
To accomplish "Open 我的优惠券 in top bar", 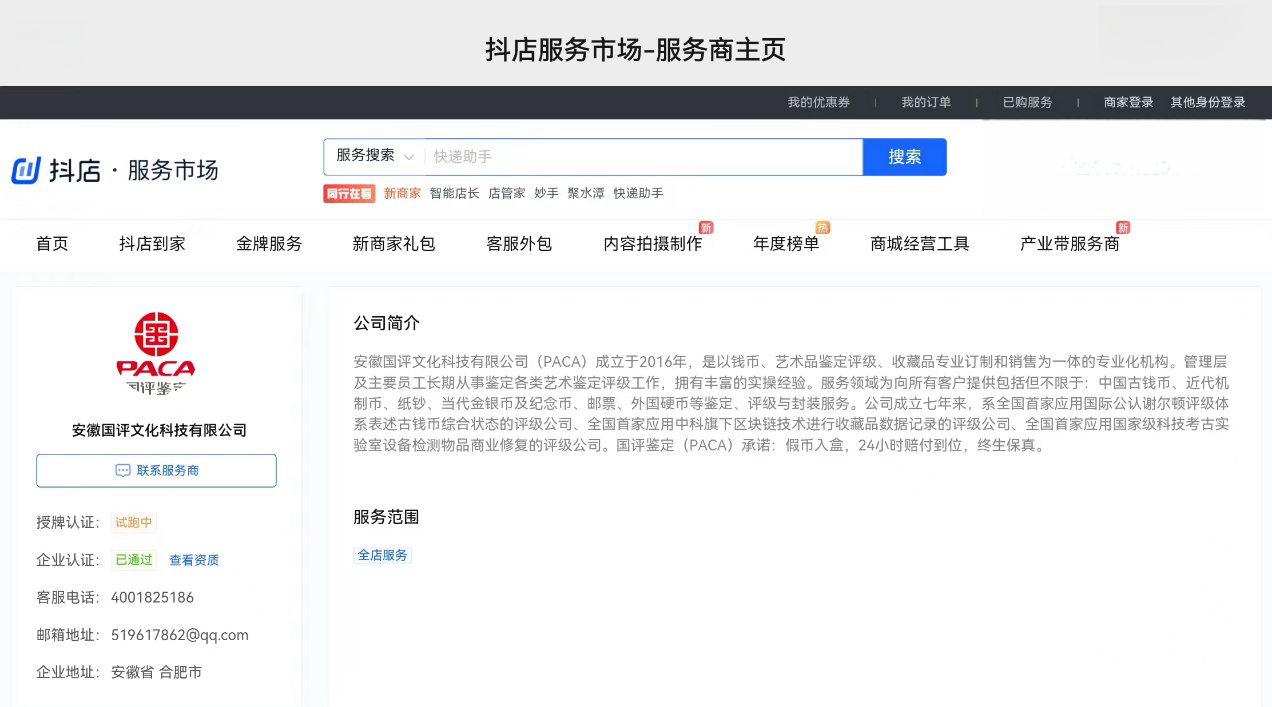I will pos(818,102).
